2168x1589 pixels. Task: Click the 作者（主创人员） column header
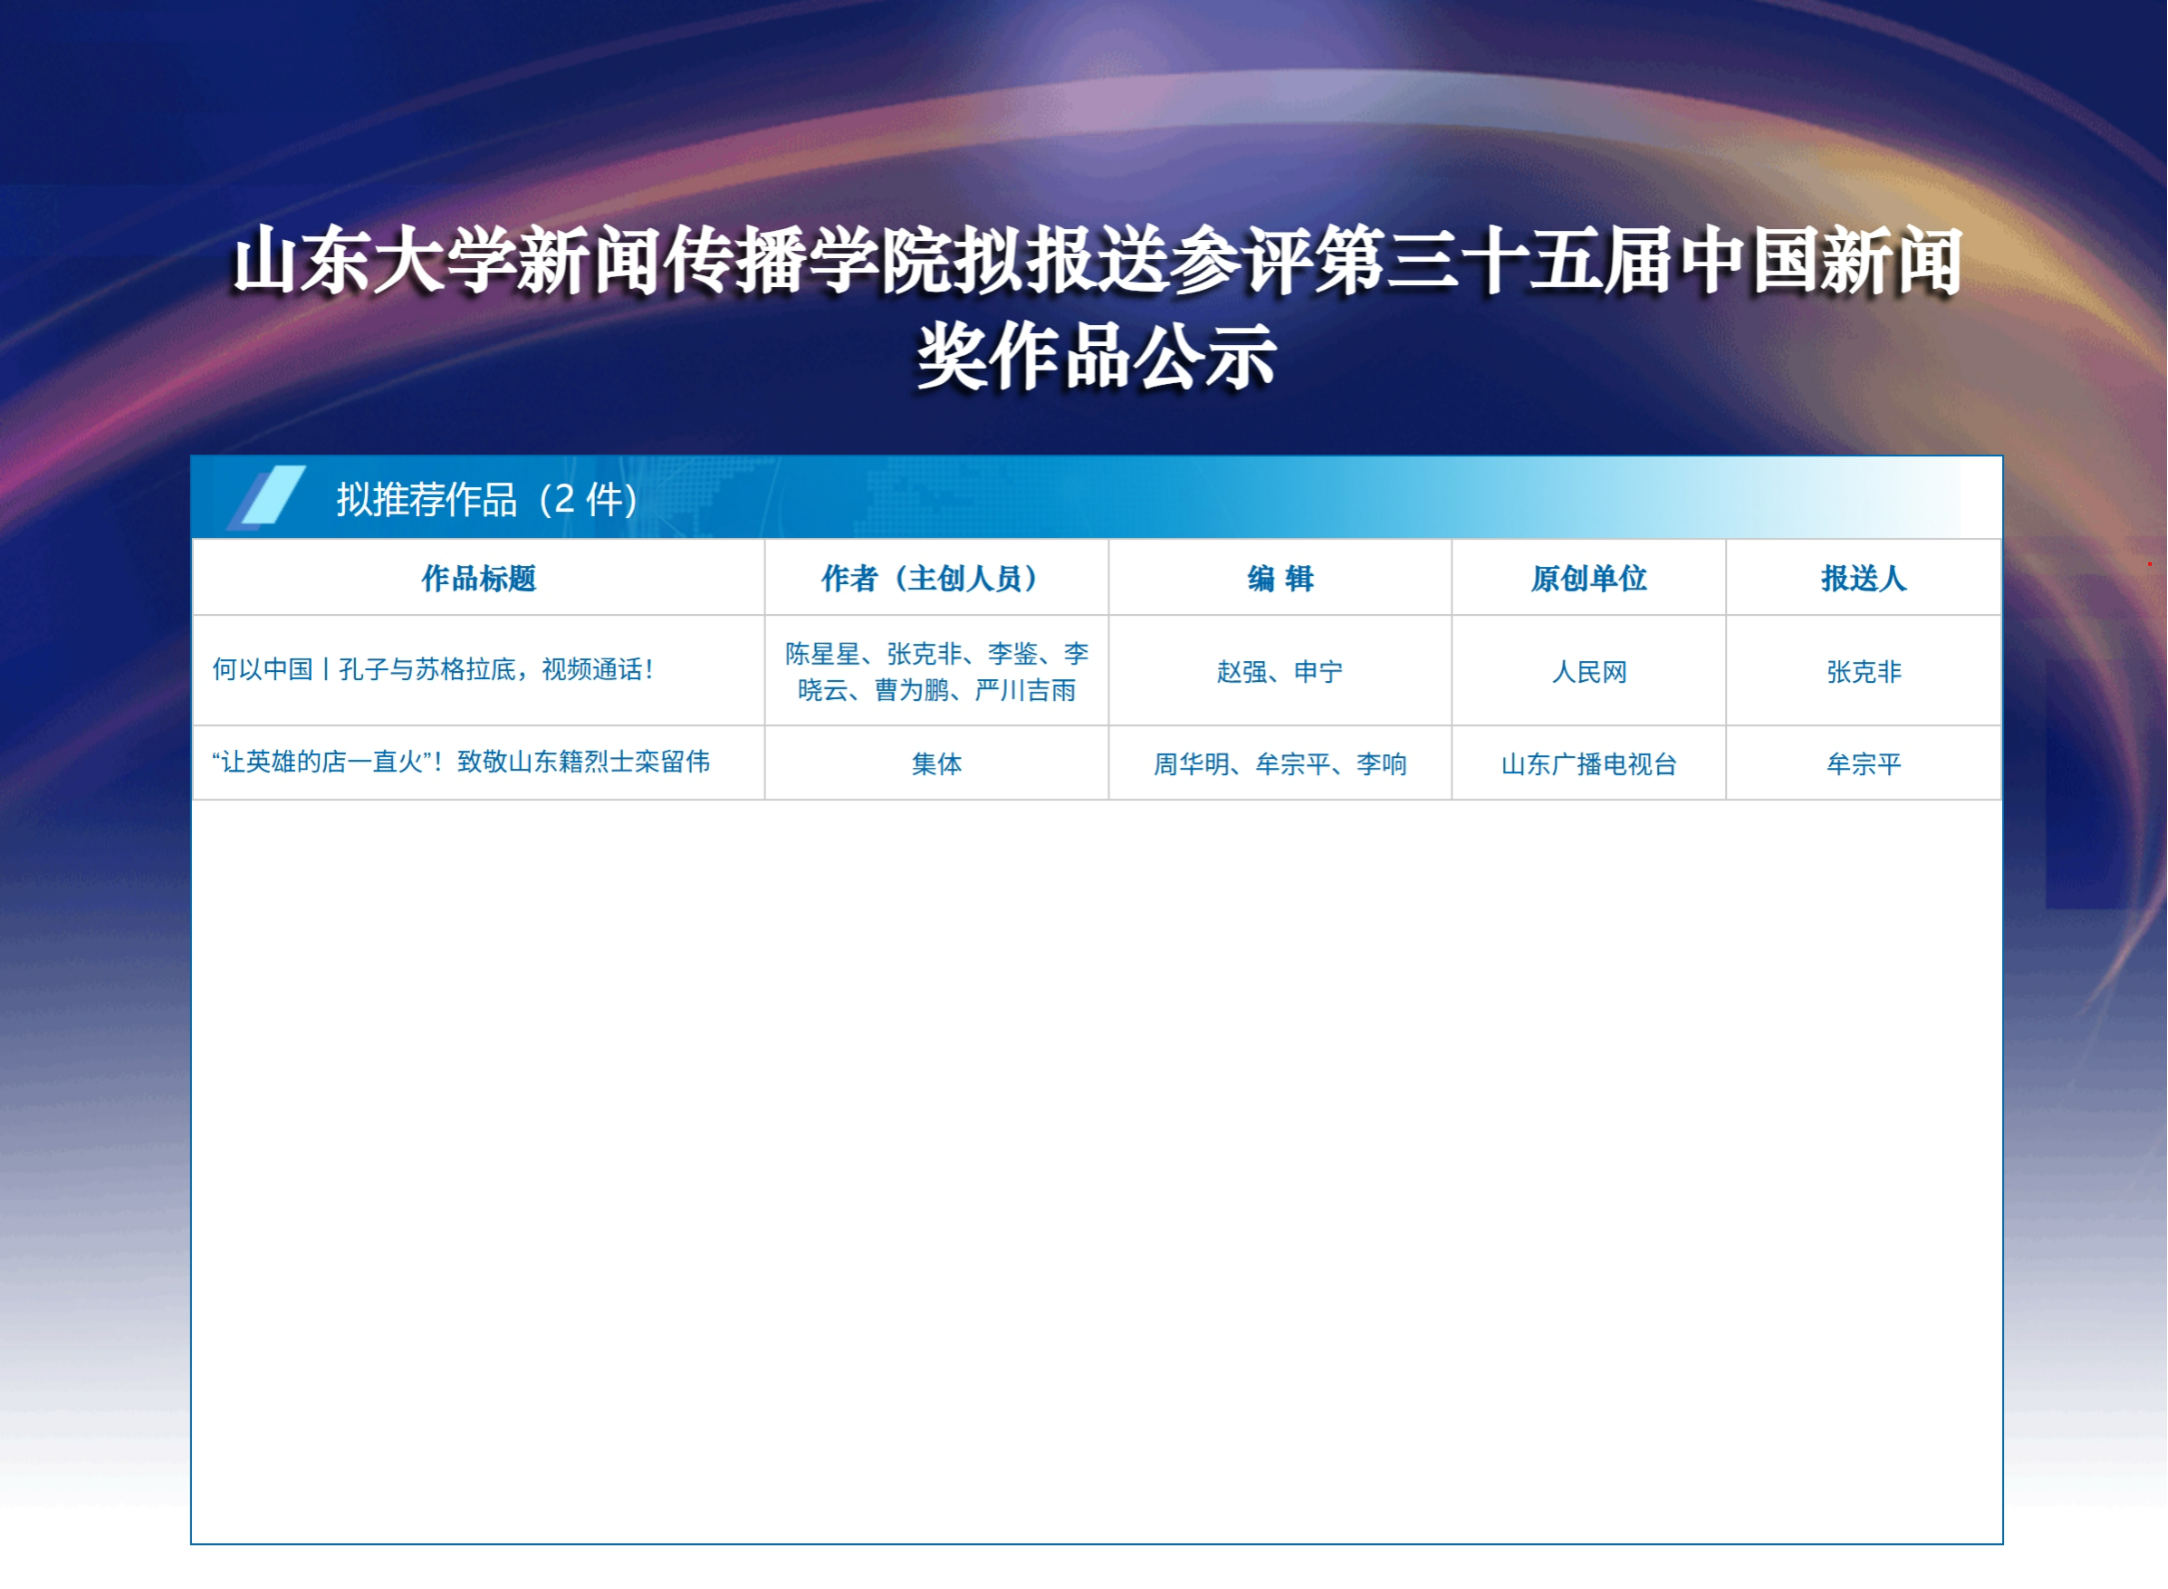936,578
